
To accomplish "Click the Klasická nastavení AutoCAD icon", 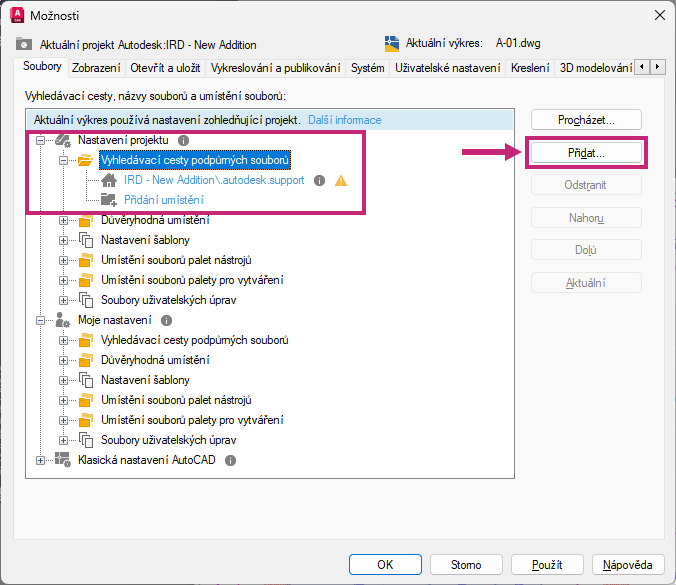I will point(63,460).
